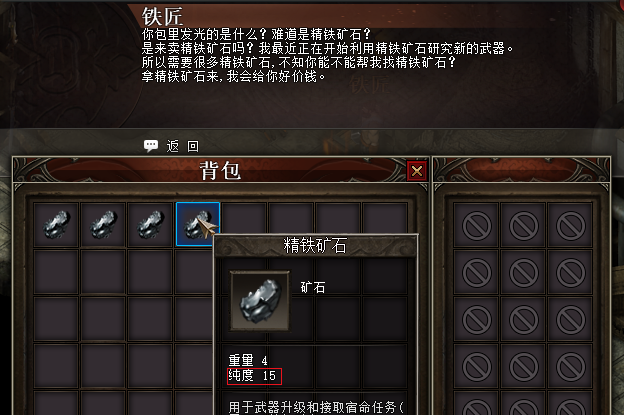Click the highlighted fourth iron ore slot
624x415 pixels.
197,224
